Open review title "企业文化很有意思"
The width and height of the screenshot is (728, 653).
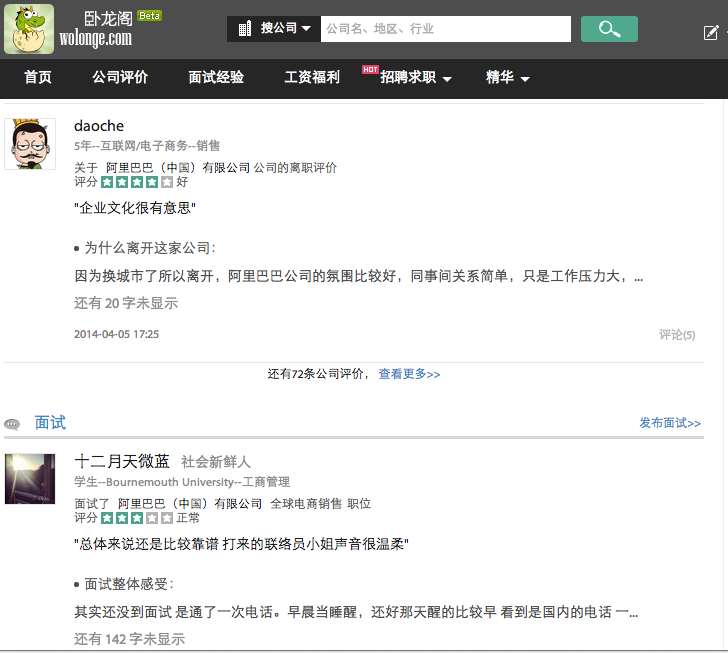coord(135,208)
